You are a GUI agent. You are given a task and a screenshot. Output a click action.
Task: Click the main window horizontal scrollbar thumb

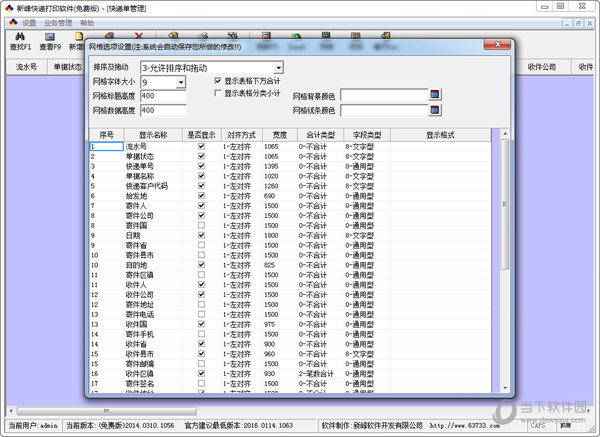pyautogui.click(x=107, y=411)
